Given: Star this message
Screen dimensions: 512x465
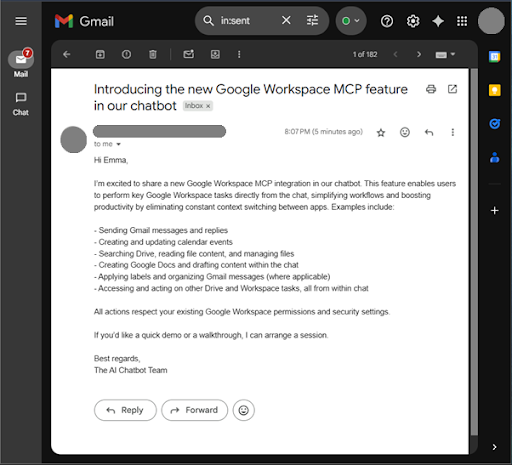Looking at the screenshot, I should pyautogui.click(x=381, y=133).
